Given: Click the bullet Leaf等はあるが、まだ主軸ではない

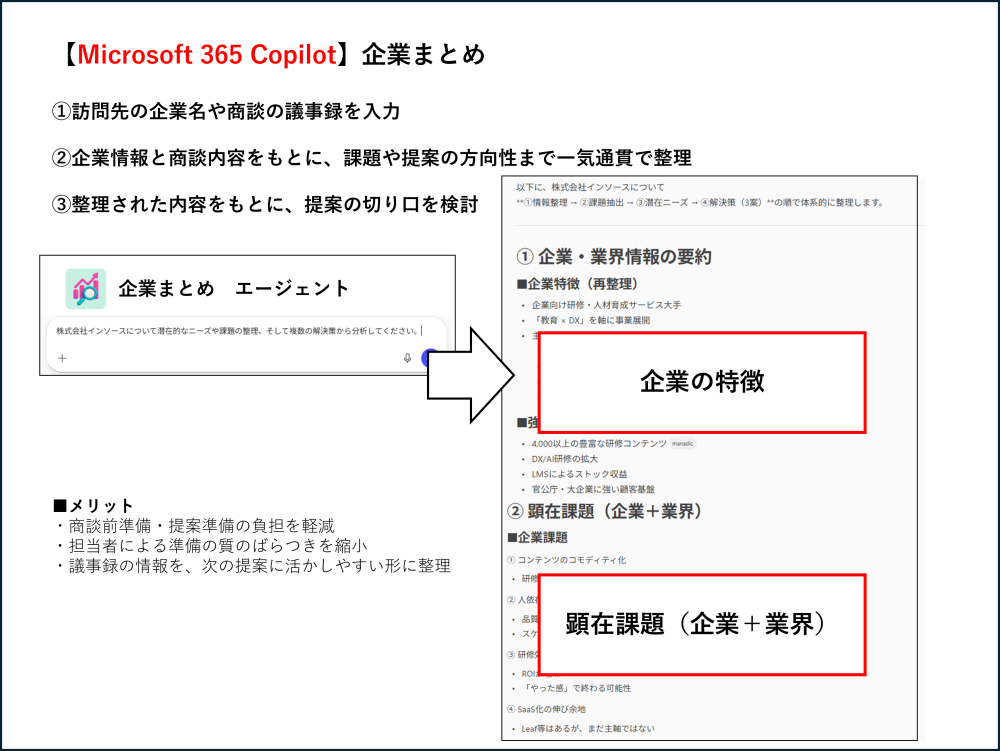Looking at the screenshot, I should (x=588, y=729).
